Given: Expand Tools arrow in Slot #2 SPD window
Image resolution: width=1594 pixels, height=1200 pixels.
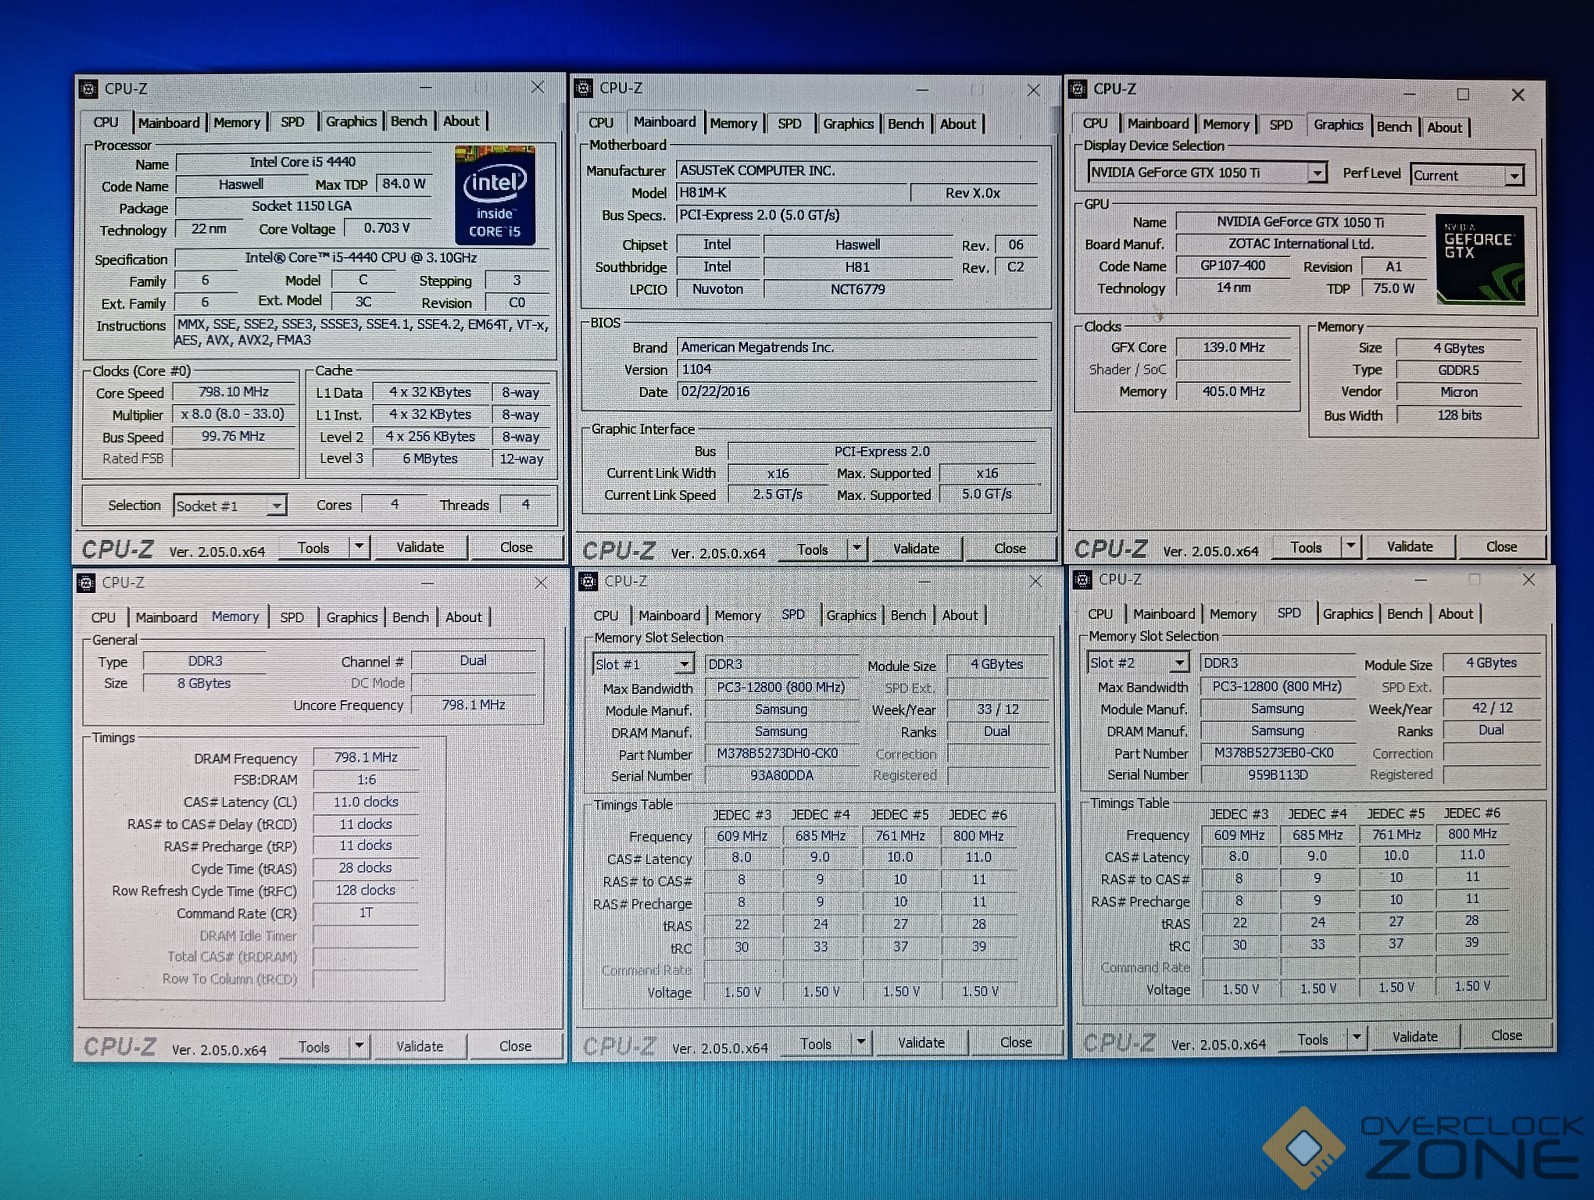Looking at the screenshot, I should coord(1356,1037).
